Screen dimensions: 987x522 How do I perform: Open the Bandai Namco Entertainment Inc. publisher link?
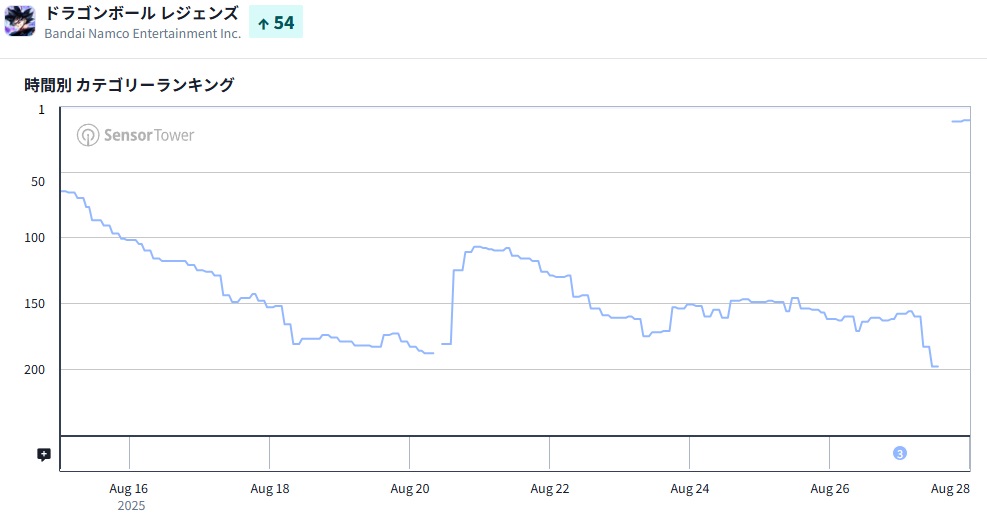tap(142, 33)
